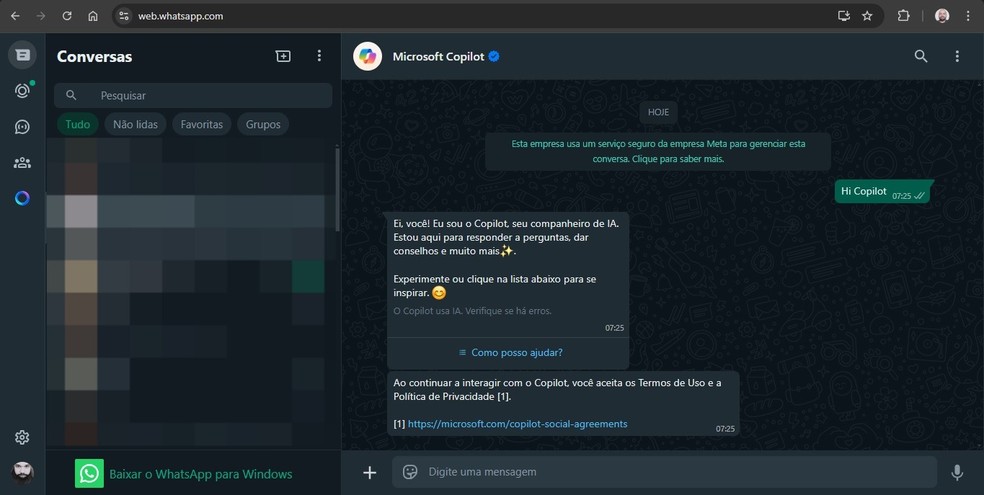Screen dimensions: 984x495
Task: Click the browser home button
Action: (93, 16)
